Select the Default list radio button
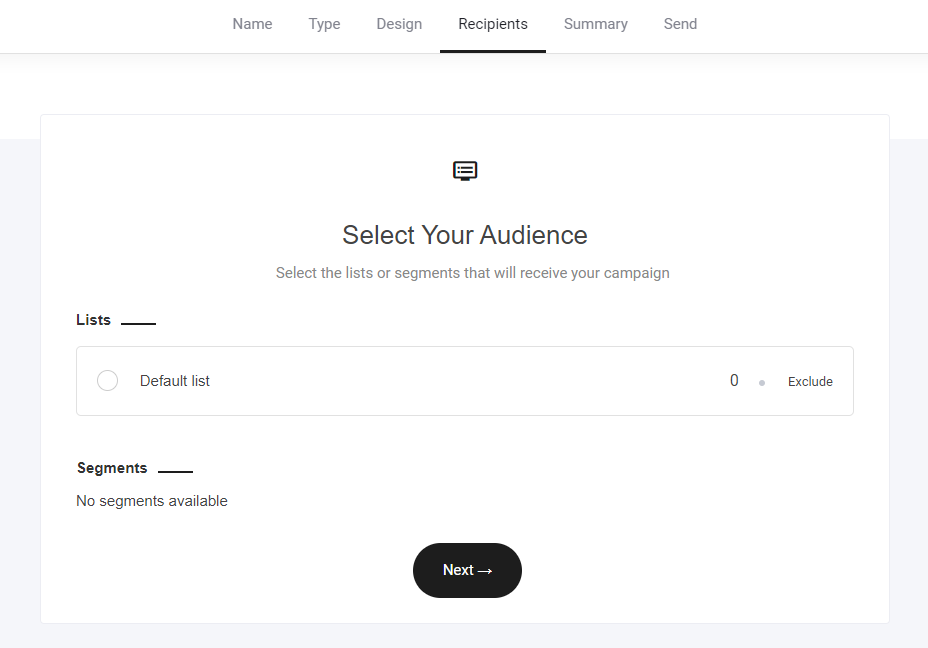 [108, 381]
